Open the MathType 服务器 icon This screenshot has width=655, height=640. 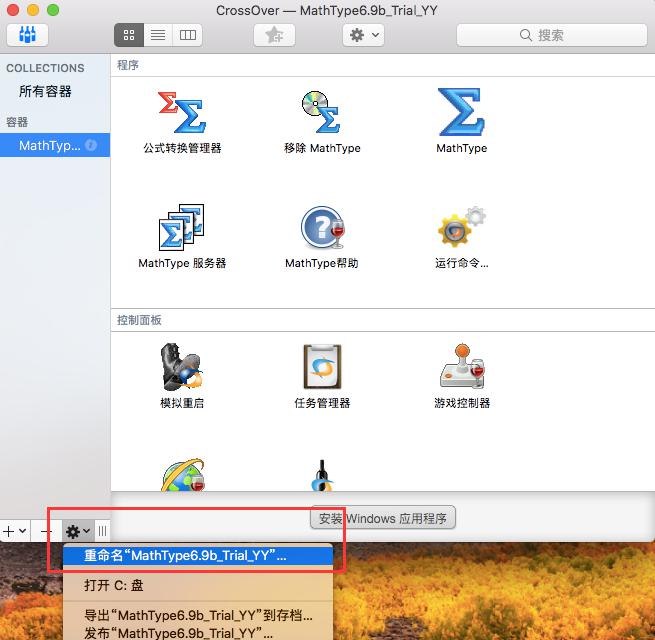point(181,228)
